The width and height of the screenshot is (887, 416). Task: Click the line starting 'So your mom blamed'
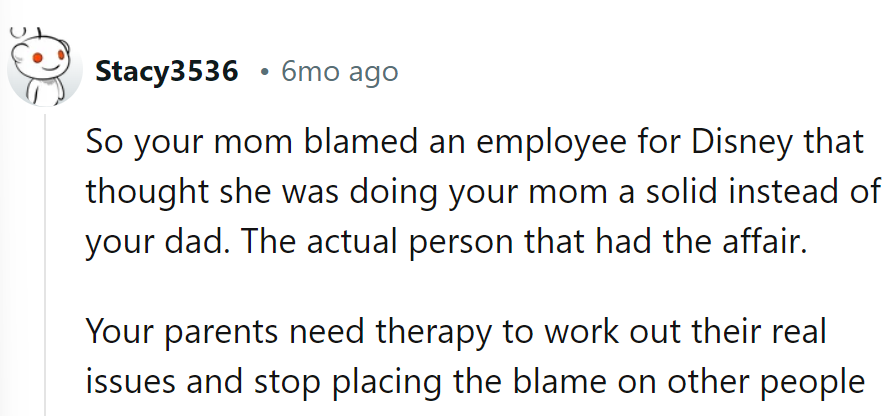click(x=473, y=142)
